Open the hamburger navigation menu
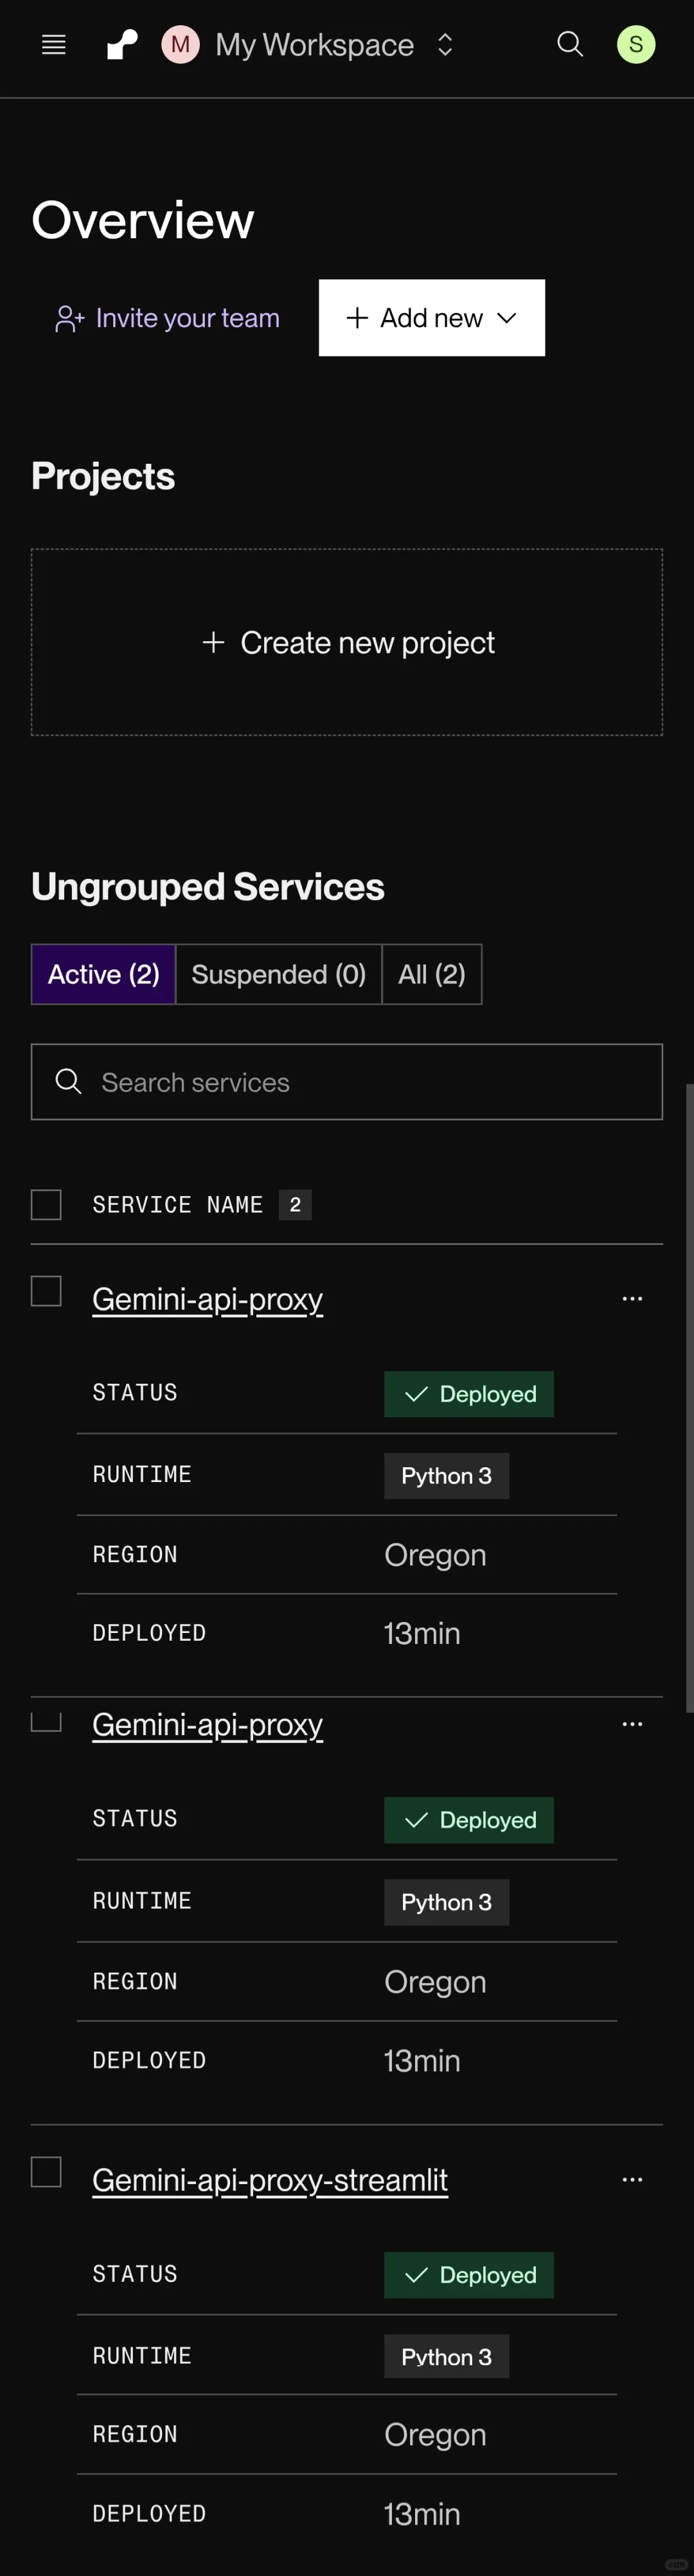Screen dimensions: 694x2576 [54, 45]
